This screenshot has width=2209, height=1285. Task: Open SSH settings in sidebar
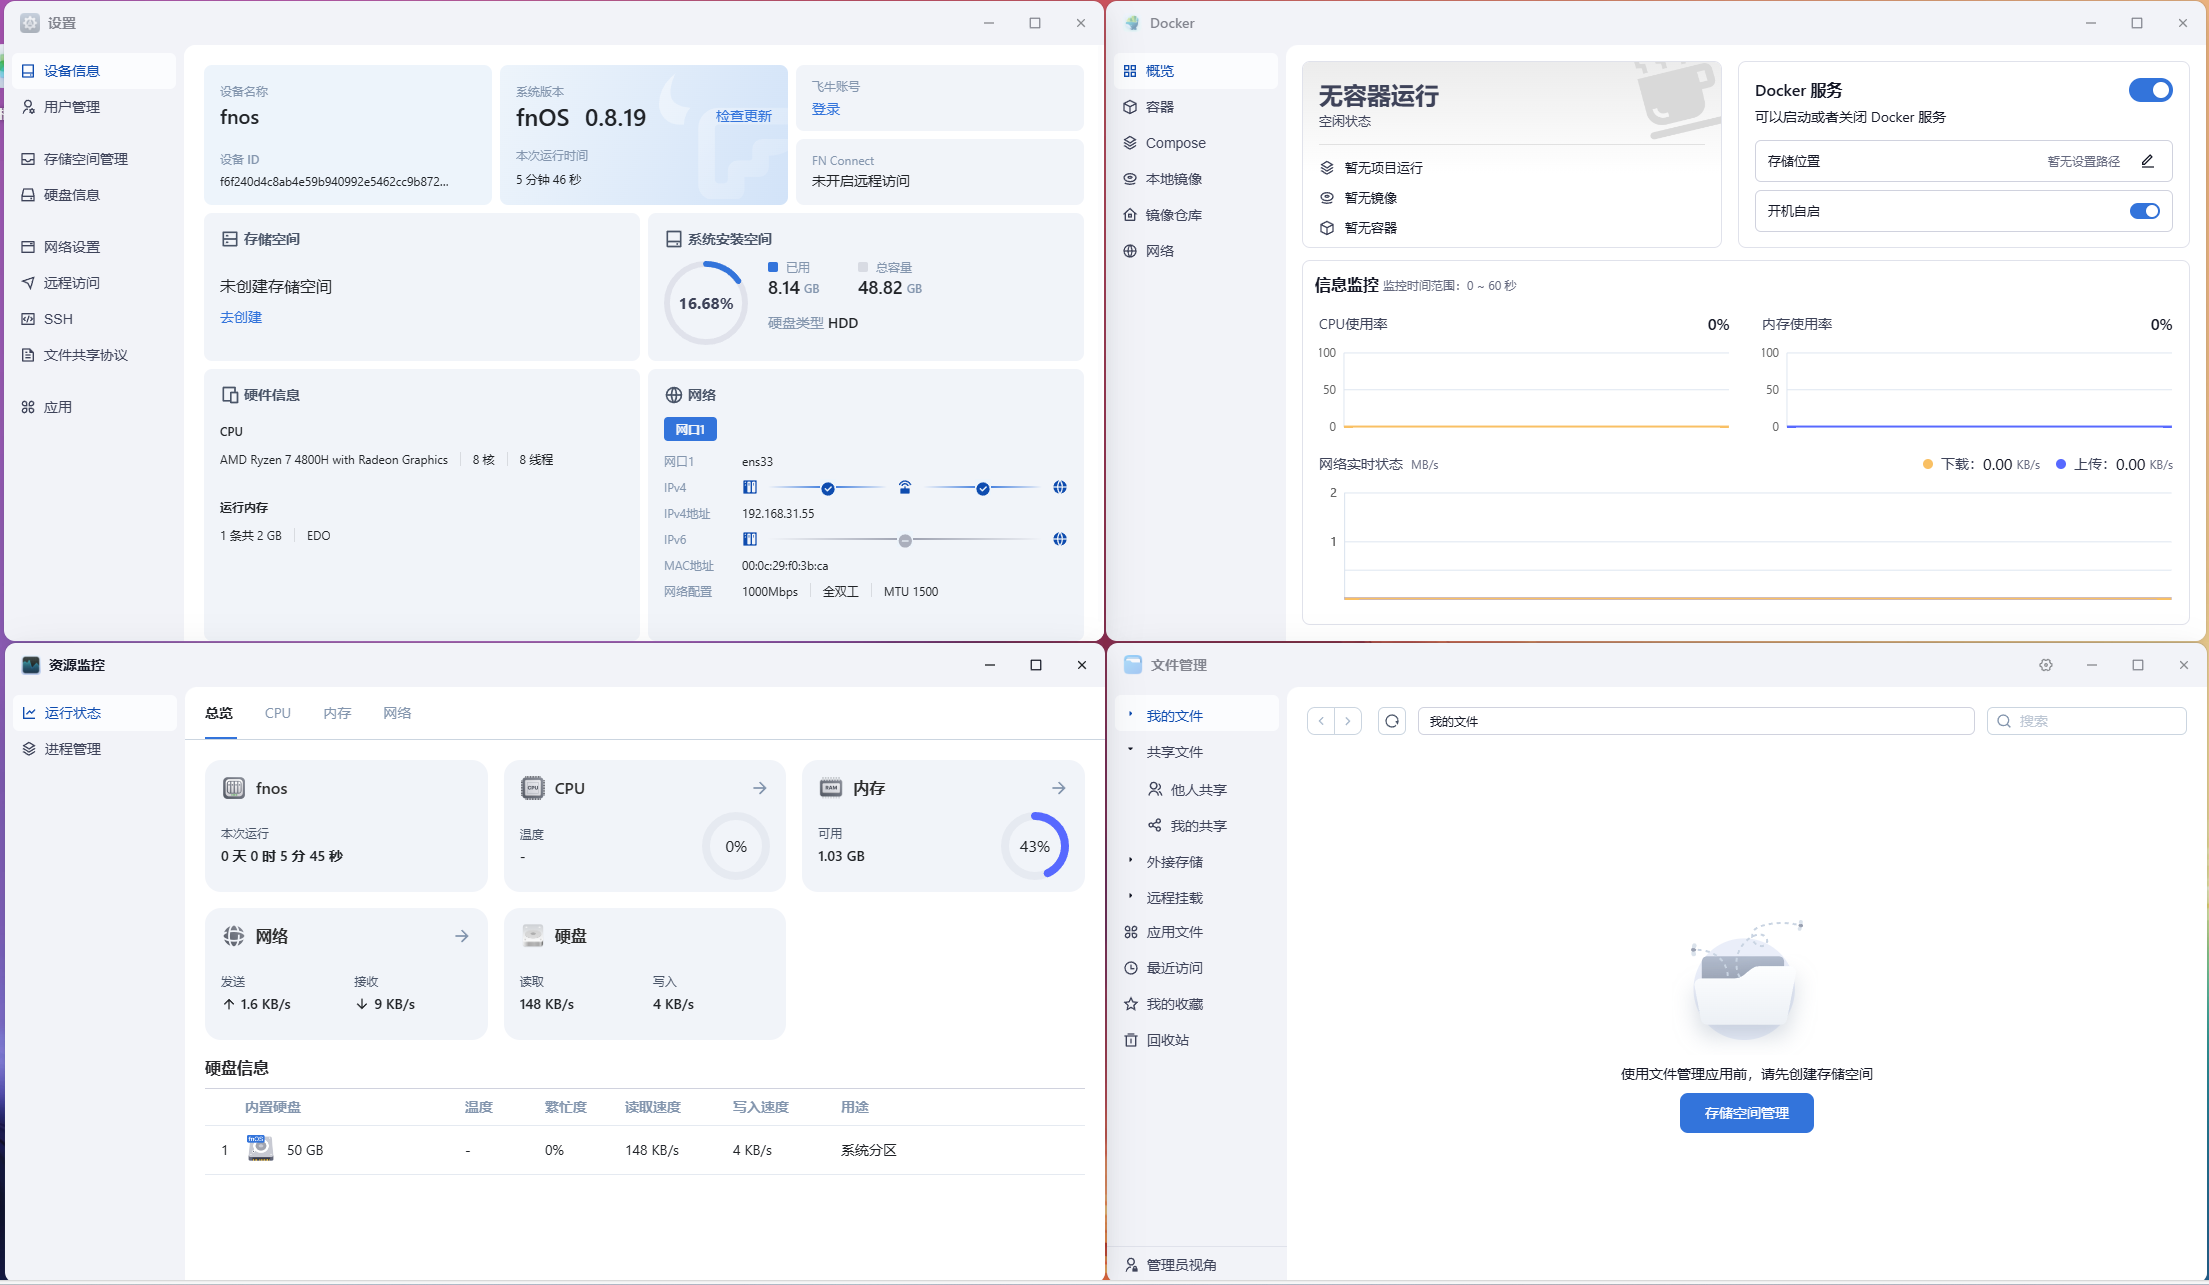pyautogui.click(x=58, y=319)
